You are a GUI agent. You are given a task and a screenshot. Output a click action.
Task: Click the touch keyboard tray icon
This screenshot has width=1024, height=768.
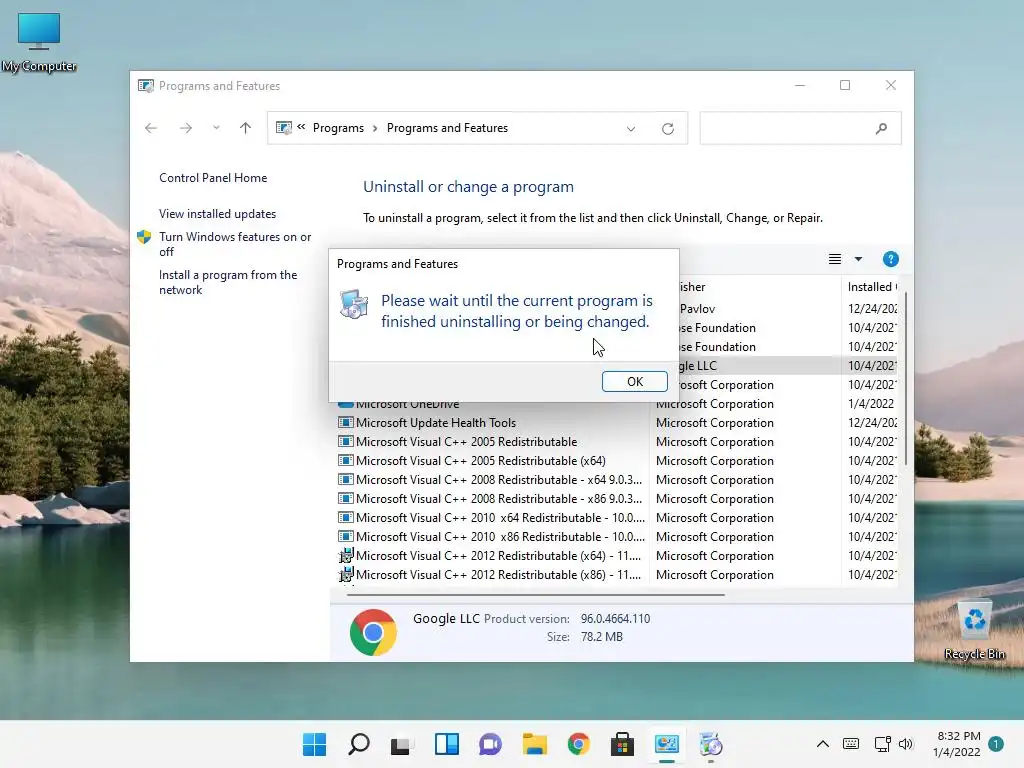[x=851, y=744]
